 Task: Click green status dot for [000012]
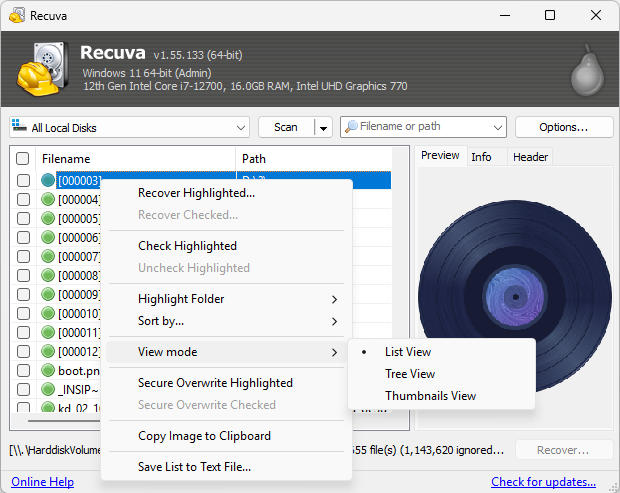pos(48,351)
